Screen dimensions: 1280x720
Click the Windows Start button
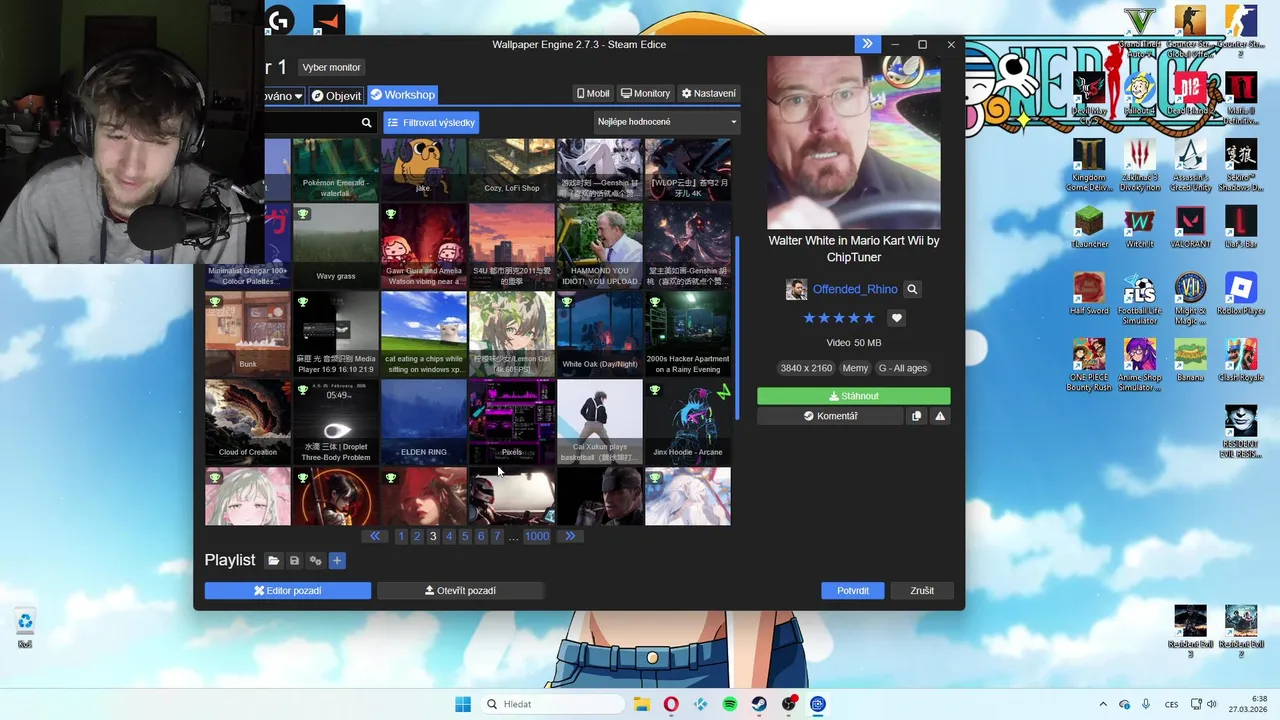pos(463,704)
